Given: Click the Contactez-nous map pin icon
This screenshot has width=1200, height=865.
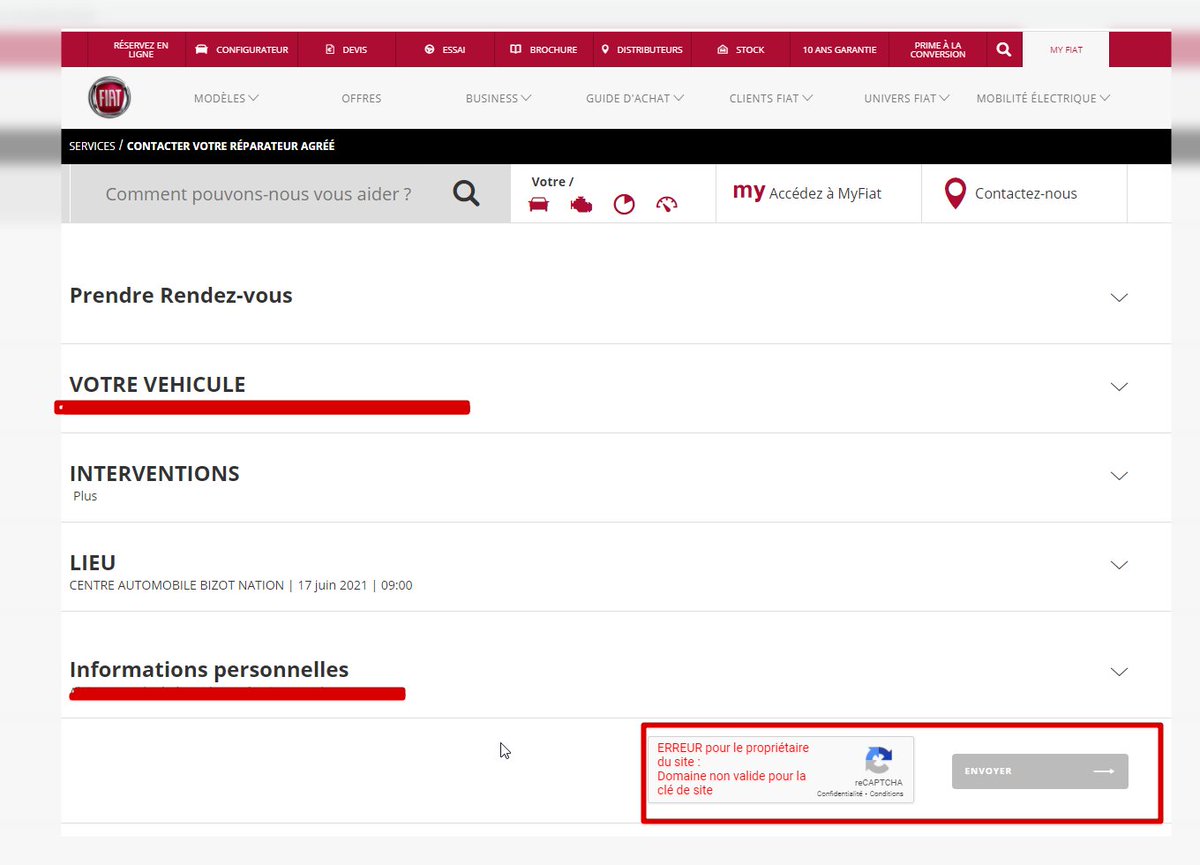Looking at the screenshot, I should [x=955, y=193].
